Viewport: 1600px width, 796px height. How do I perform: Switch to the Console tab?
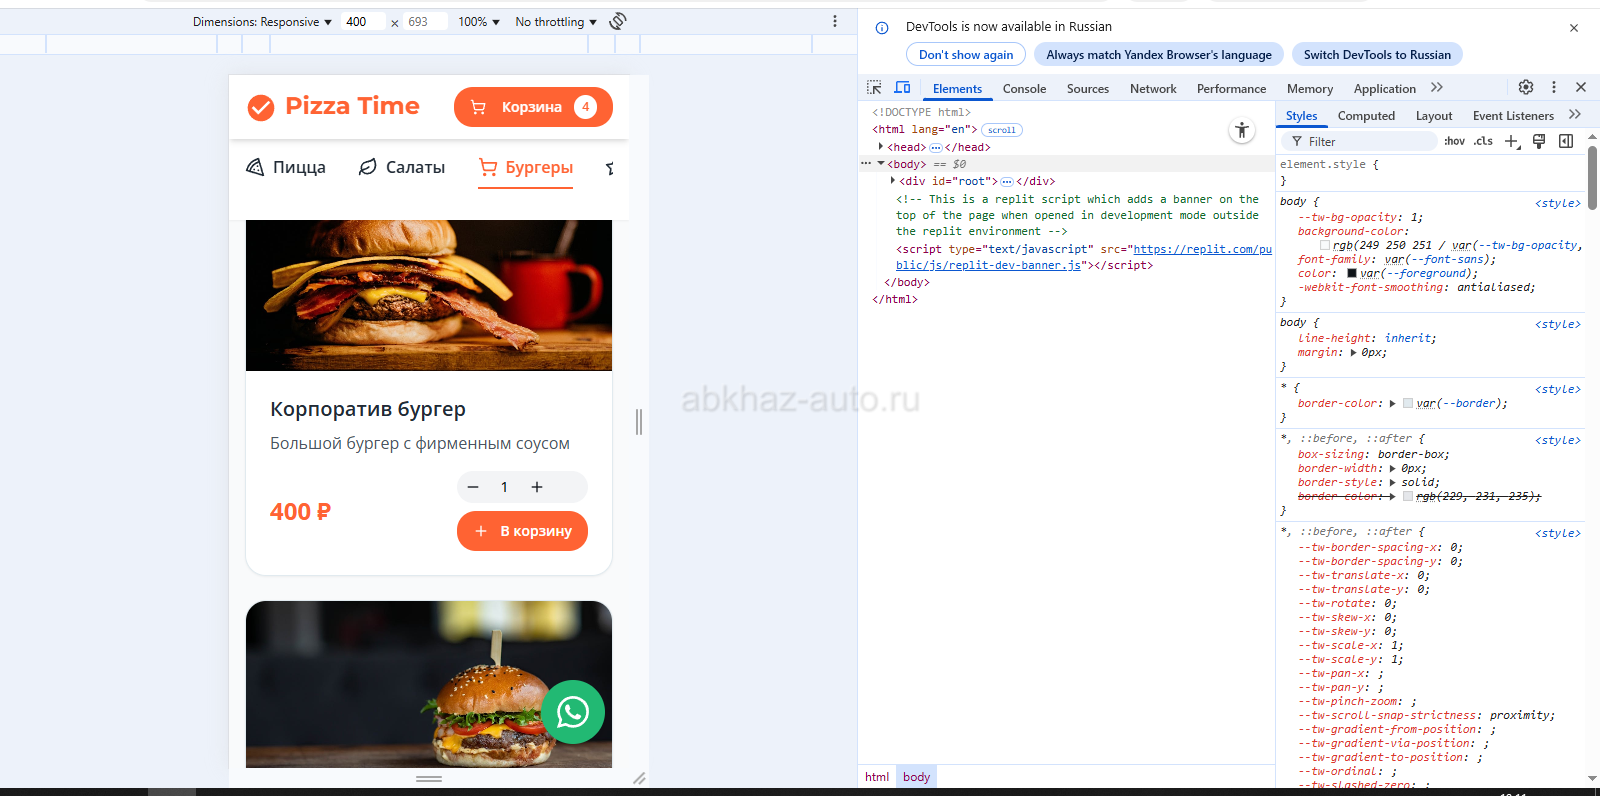(x=1024, y=89)
